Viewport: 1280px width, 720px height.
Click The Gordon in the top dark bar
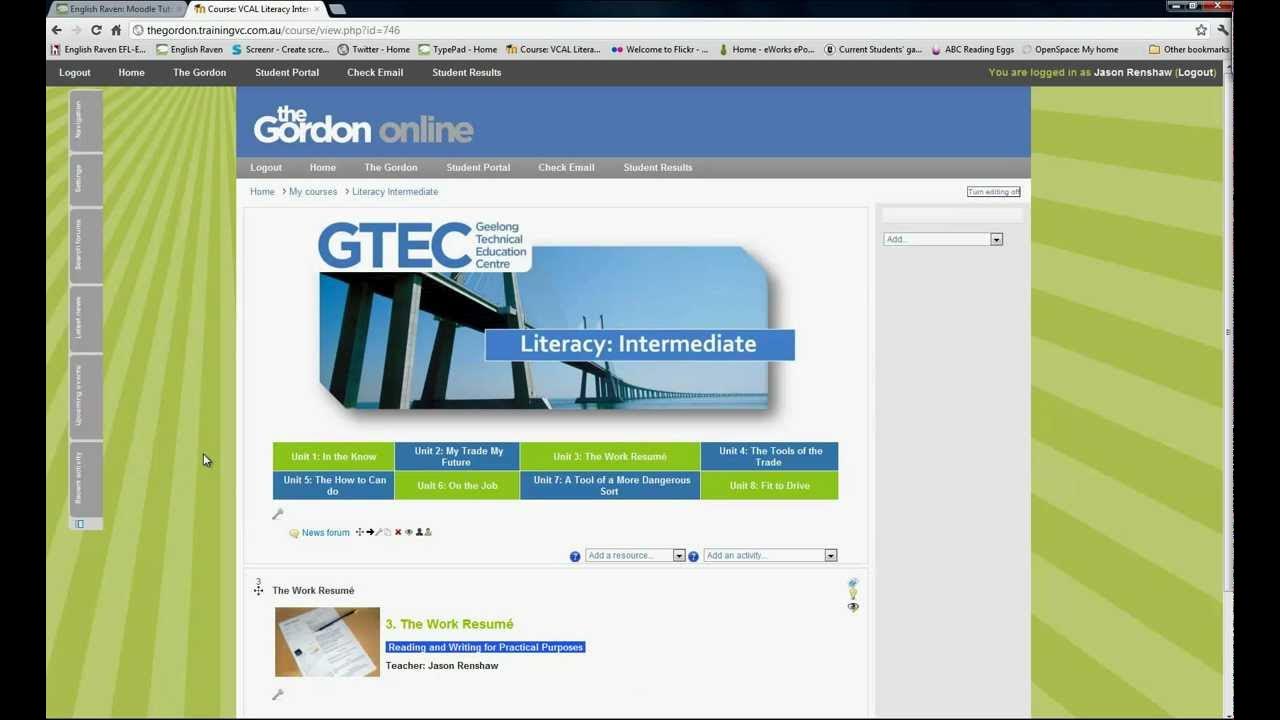pyautogui.click(x=199, y=72)
